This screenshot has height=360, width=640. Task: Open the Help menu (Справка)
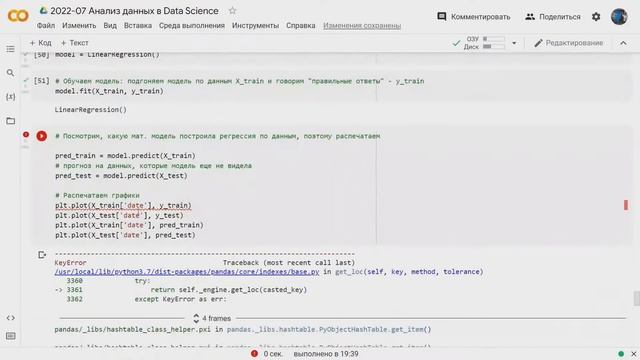[x=300, y=25]
